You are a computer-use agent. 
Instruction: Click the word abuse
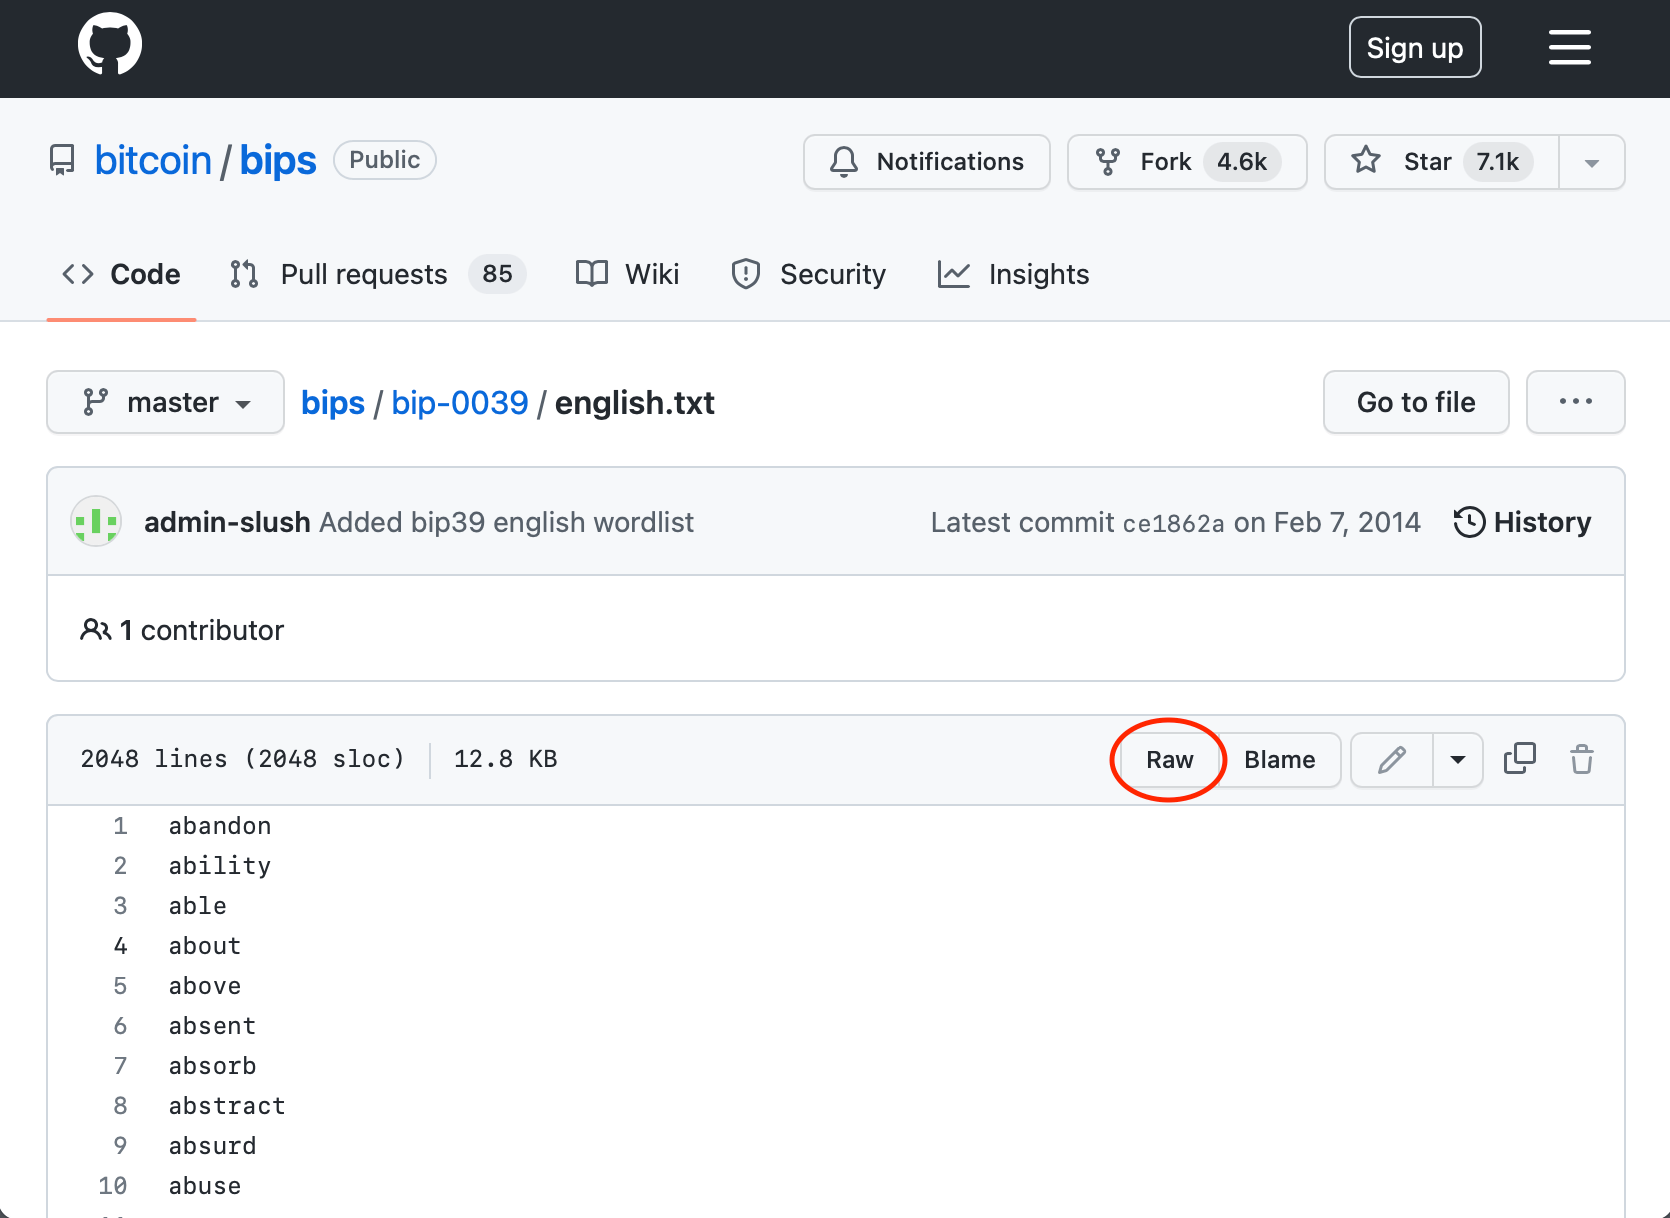point(205,1186)
